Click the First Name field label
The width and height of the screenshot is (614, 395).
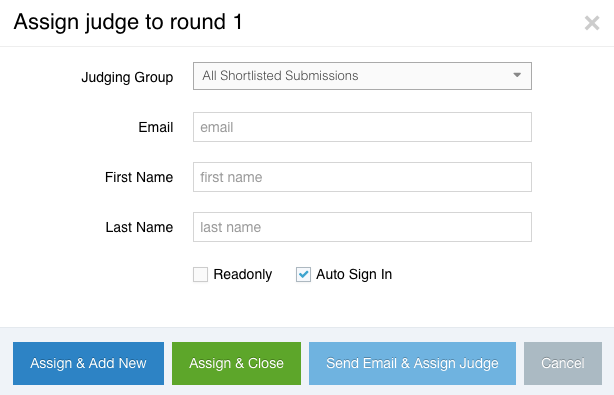[139, 177]
